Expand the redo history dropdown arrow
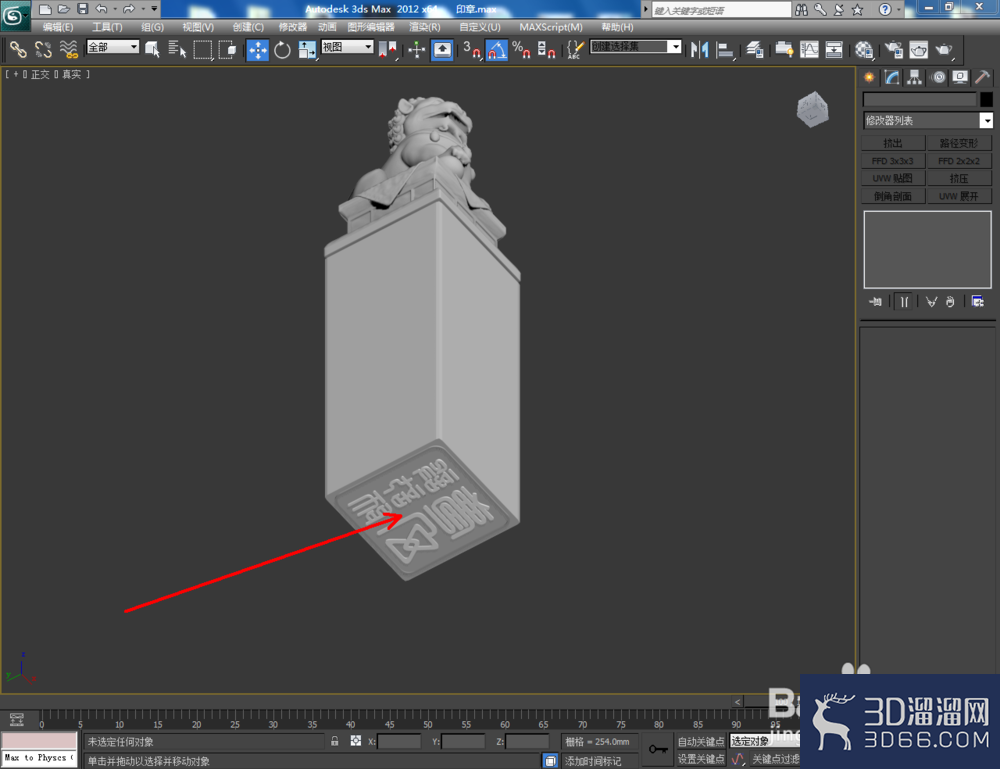Viewport: 1000px width, 769px height. [143, 9]
